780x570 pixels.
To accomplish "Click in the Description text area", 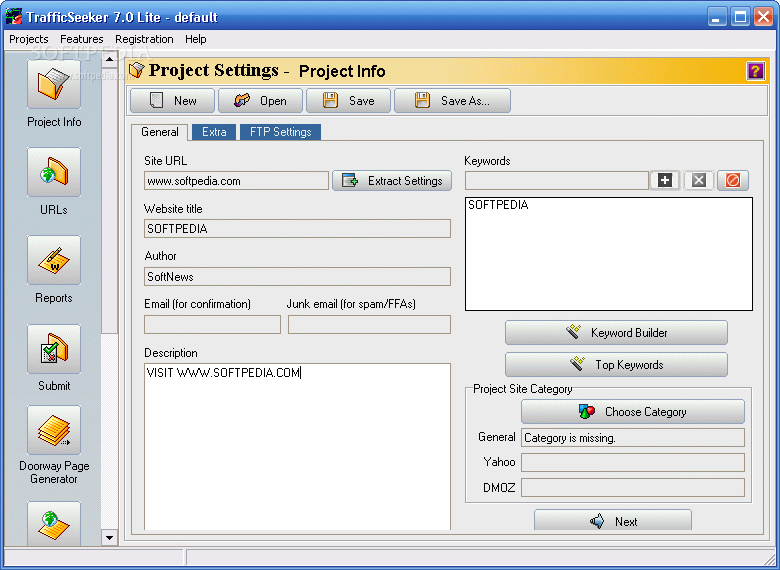I will pyautogui.click(x=297, y=447).
